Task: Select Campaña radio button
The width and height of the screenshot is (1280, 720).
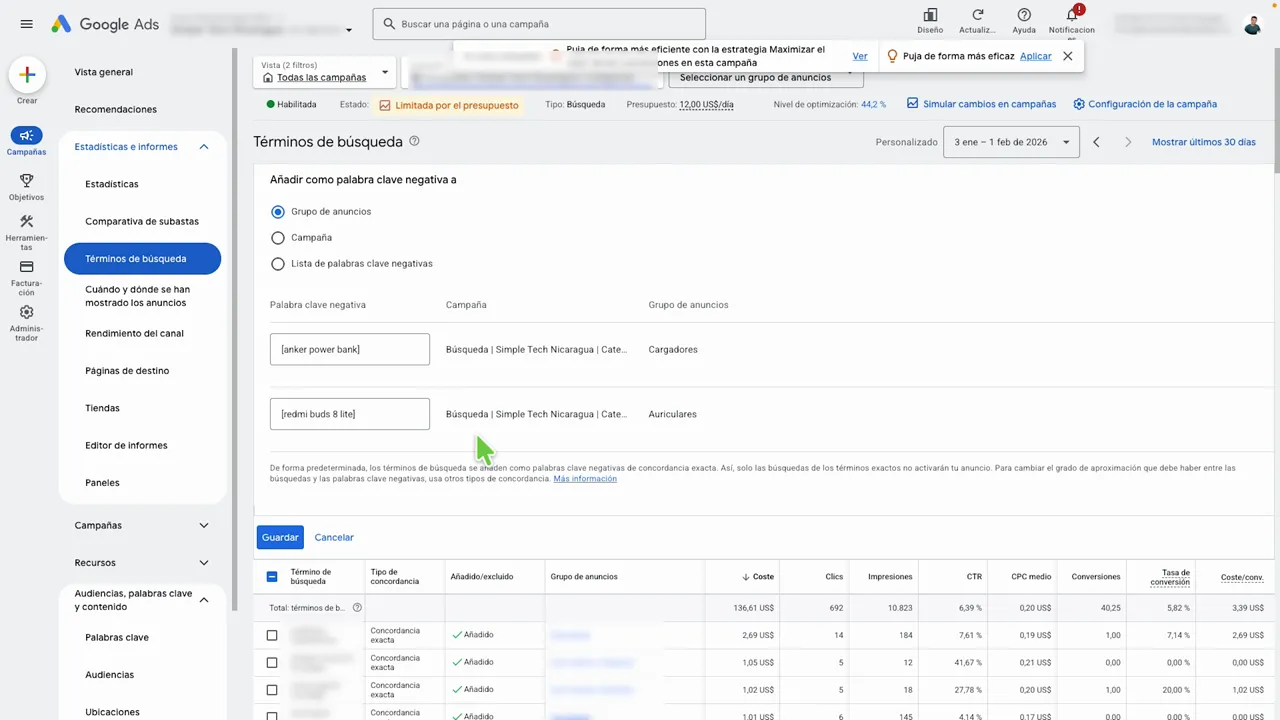Action: pyautogui.click(x=278, y=238)
